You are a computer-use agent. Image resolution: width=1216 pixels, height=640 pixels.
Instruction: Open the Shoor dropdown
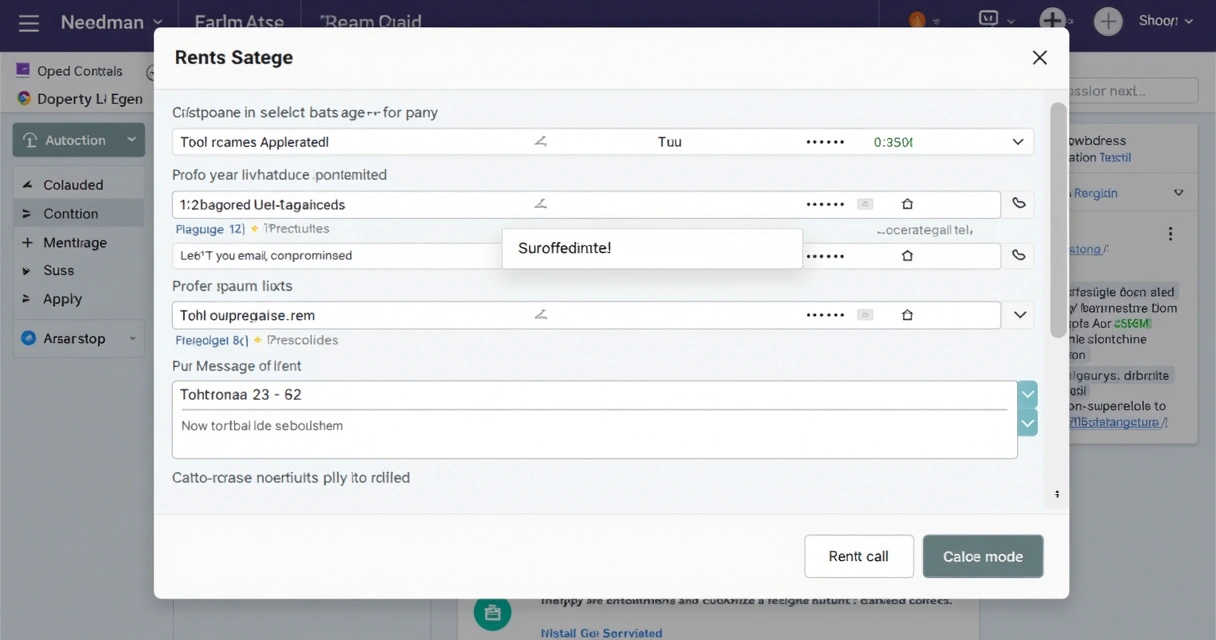1165,21
